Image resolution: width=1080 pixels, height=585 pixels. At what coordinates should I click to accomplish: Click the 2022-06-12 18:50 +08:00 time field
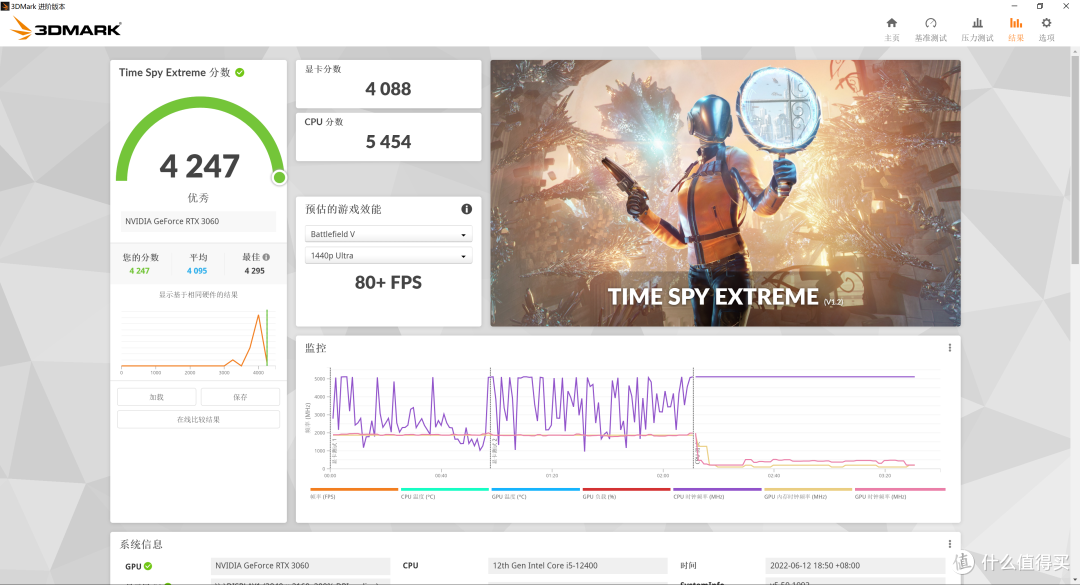[855, 566]
